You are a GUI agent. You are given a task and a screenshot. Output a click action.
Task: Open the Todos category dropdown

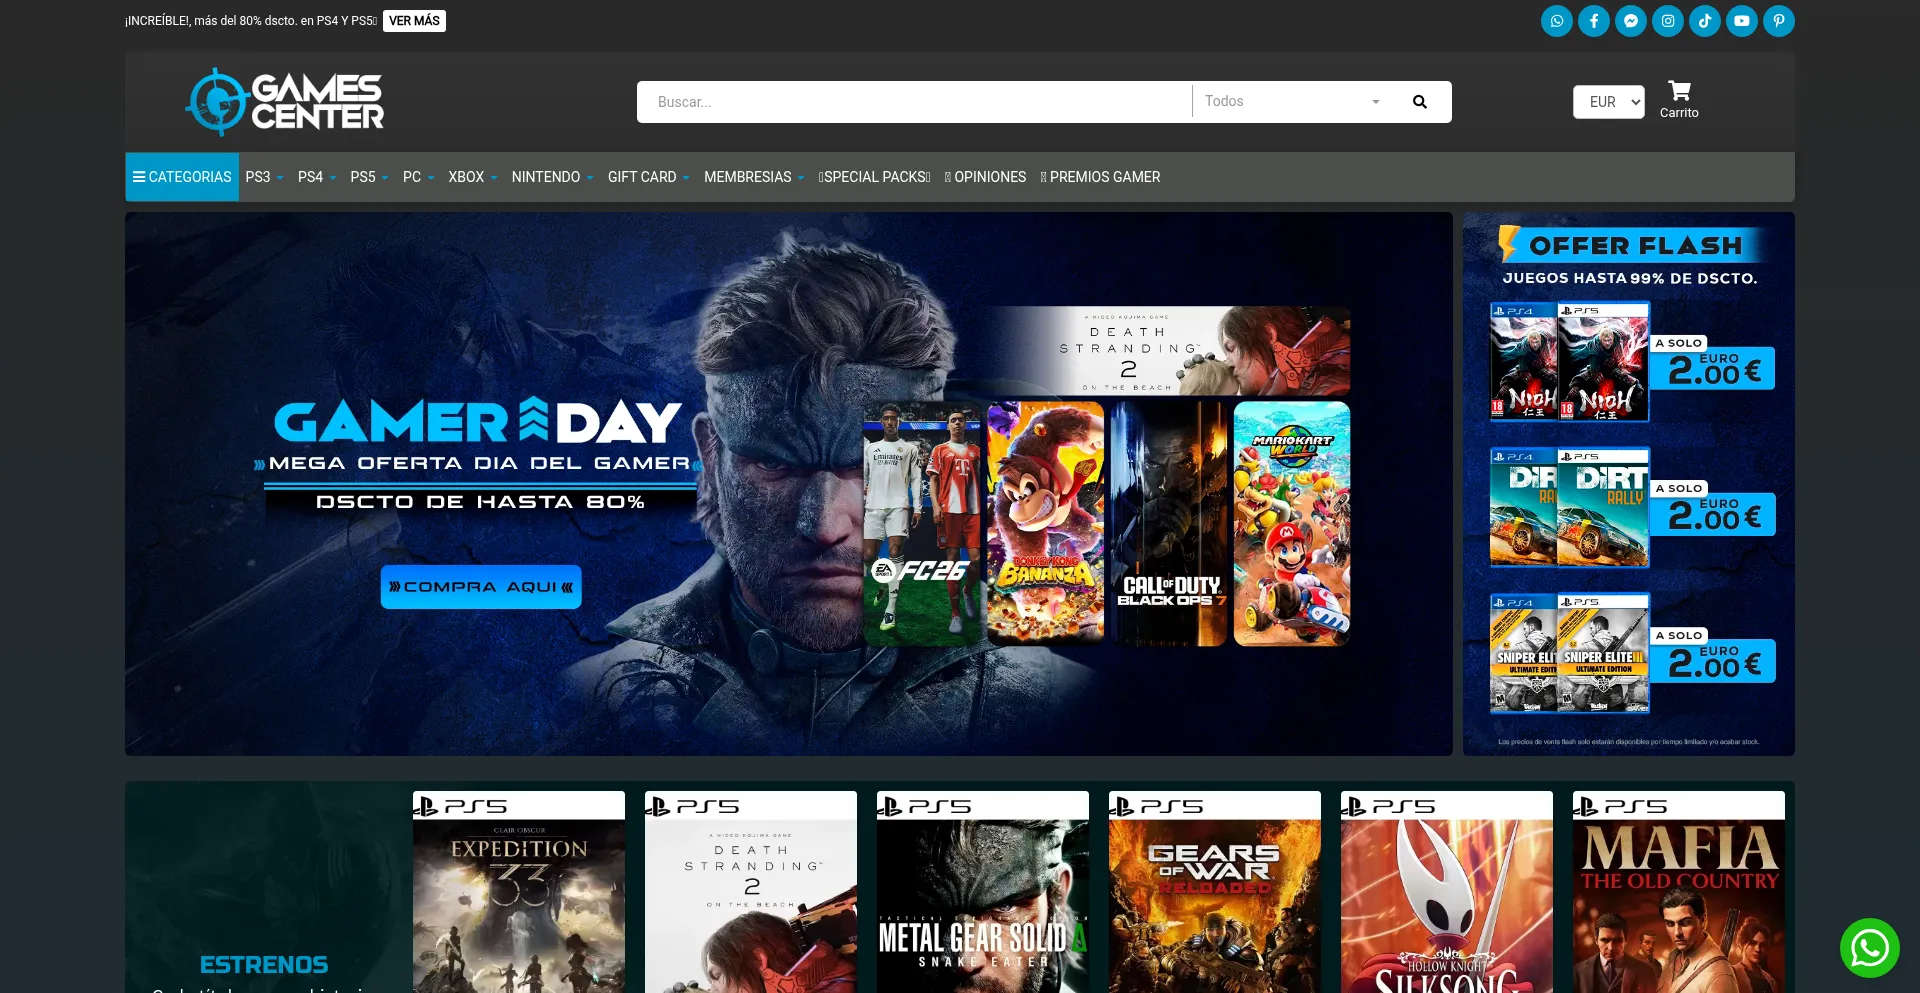tap(1291, 102)
